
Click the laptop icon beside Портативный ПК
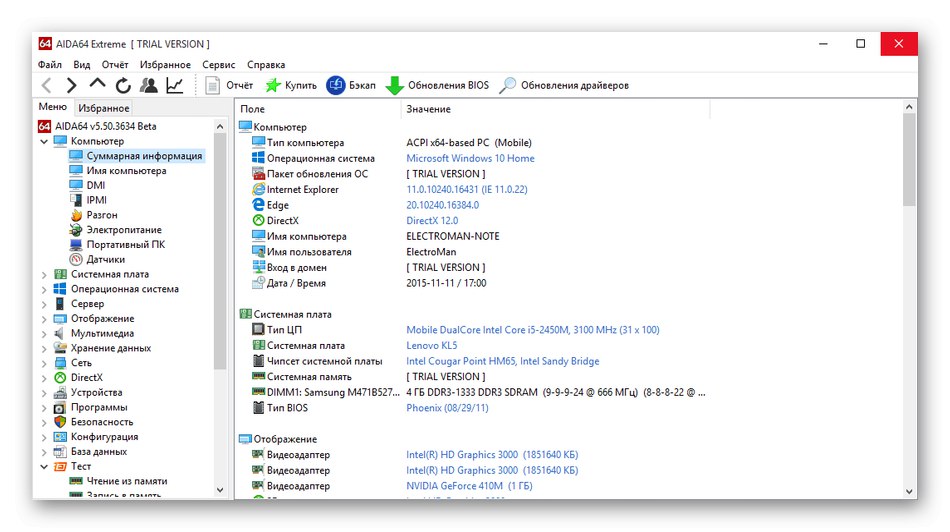coord(76,245)
